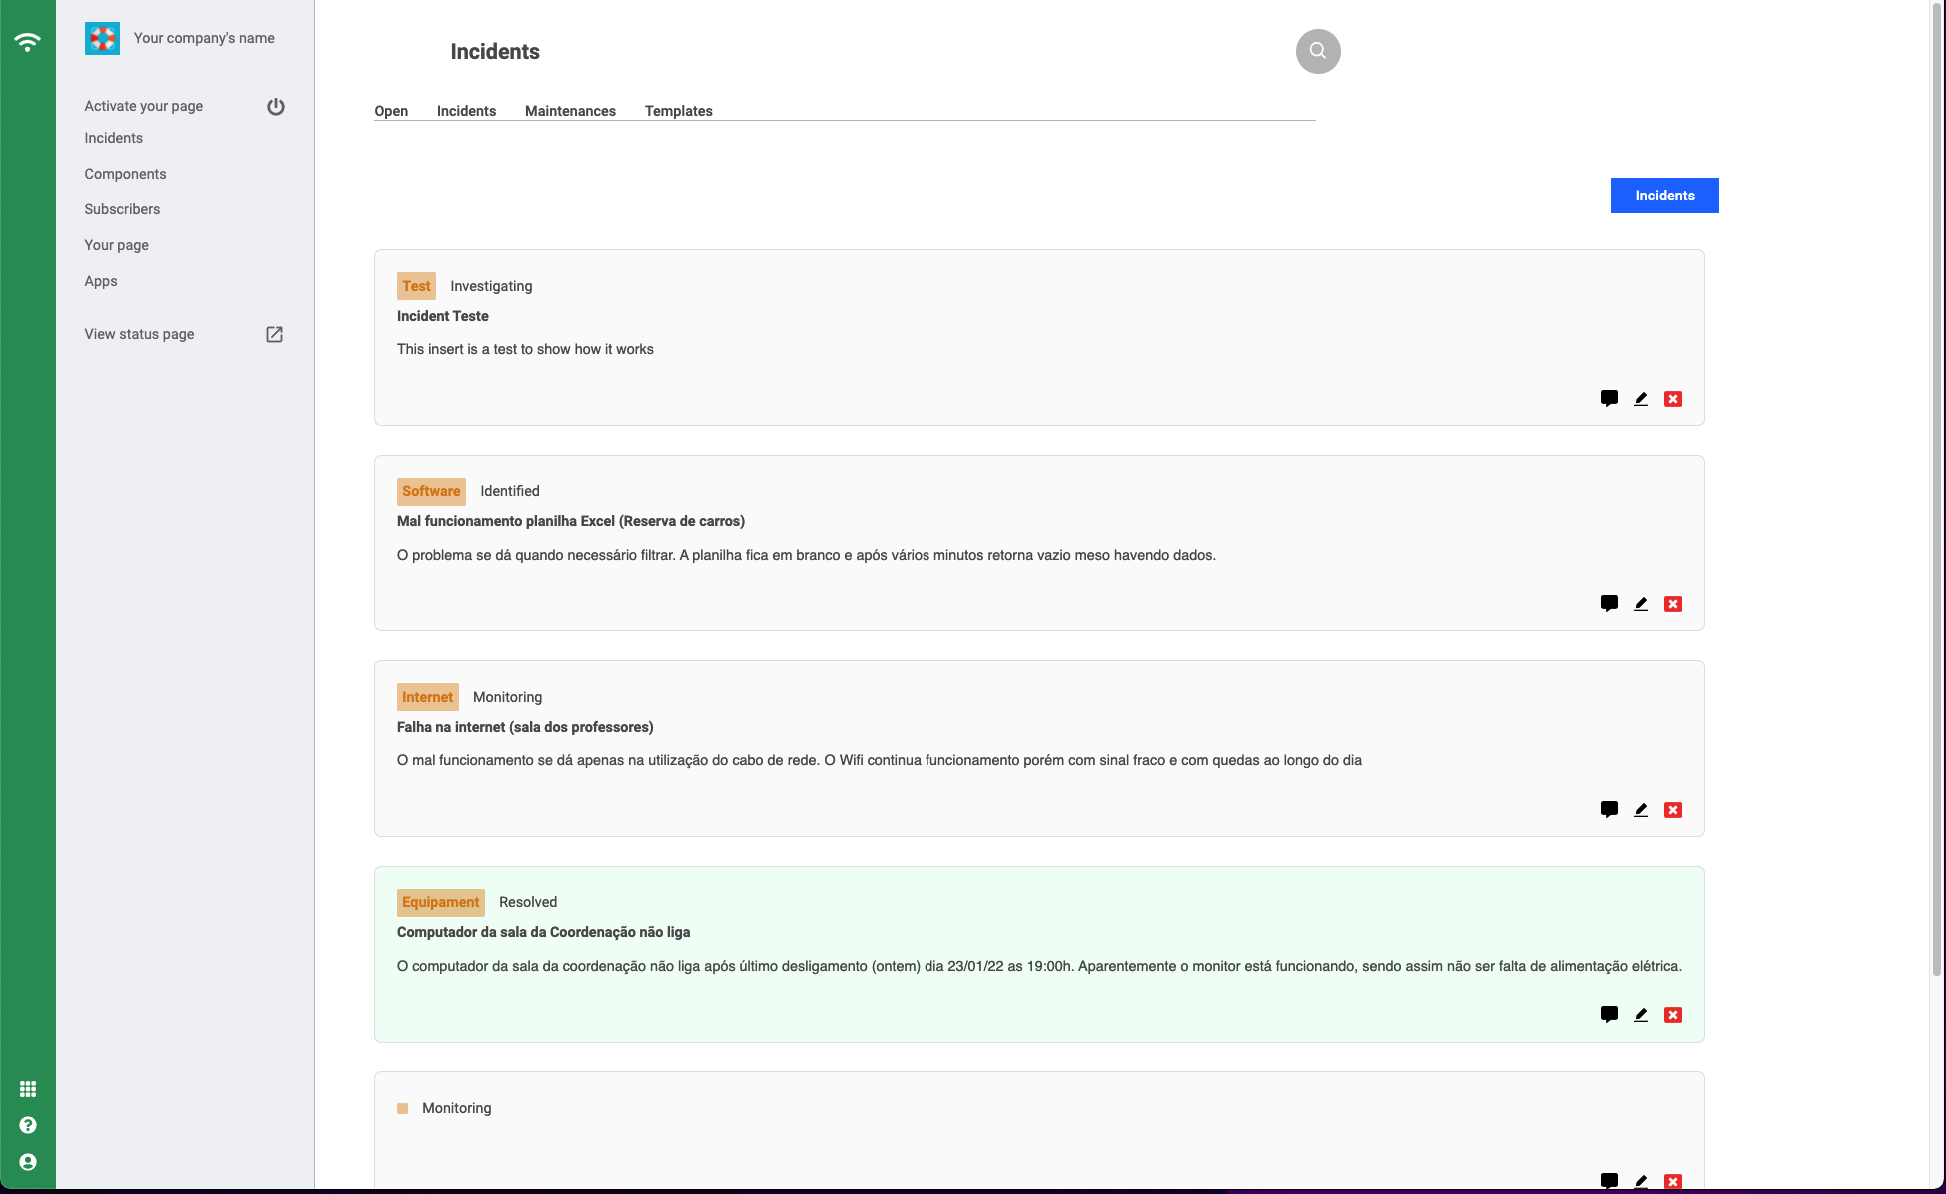Edit the bottom Monitoring incident

1641,1180
